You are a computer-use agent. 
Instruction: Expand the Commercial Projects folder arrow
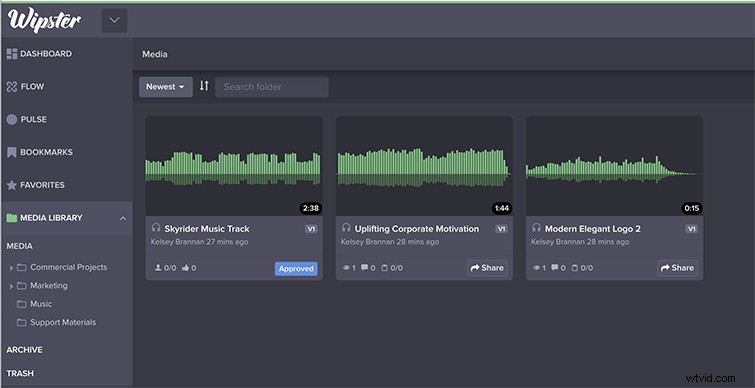click(11, 268)
